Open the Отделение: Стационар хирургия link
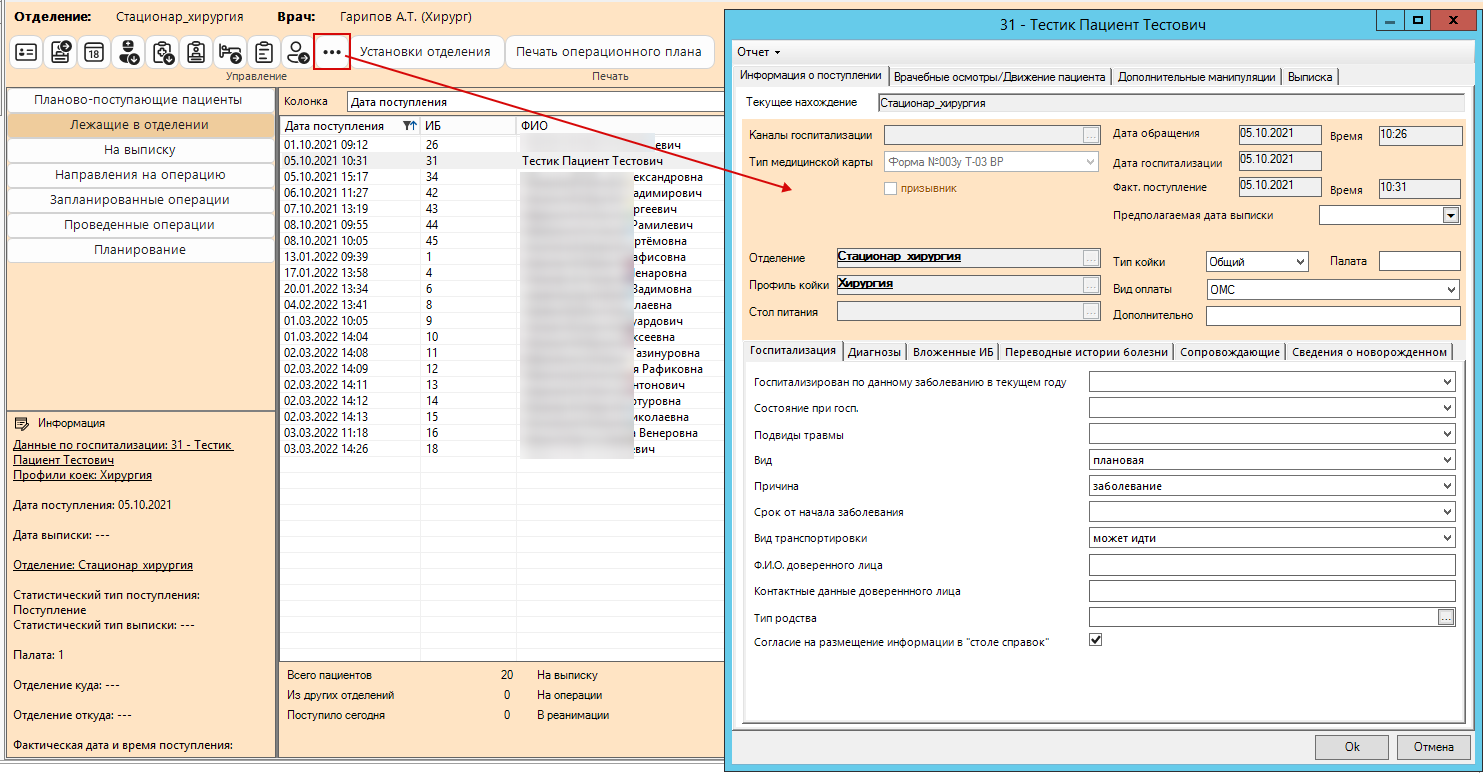Screen dimensions: 1483x773 pos(103,565)
